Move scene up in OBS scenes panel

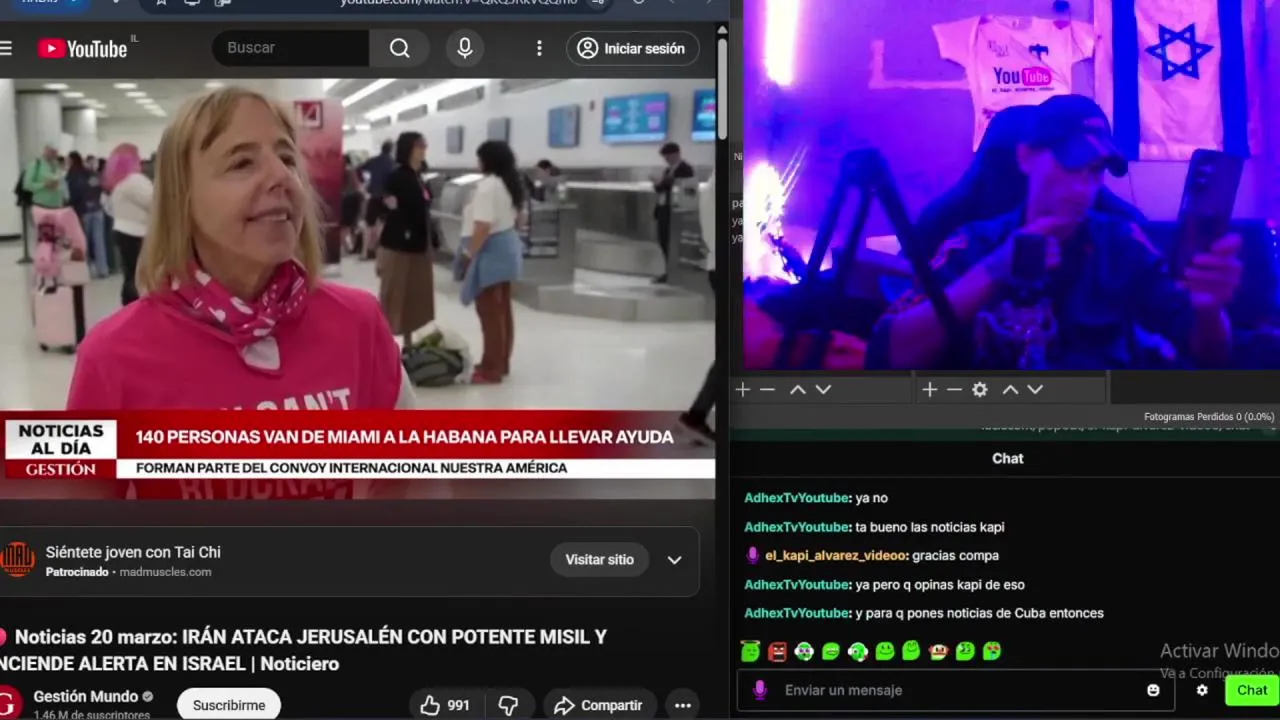tap(797, 389)
